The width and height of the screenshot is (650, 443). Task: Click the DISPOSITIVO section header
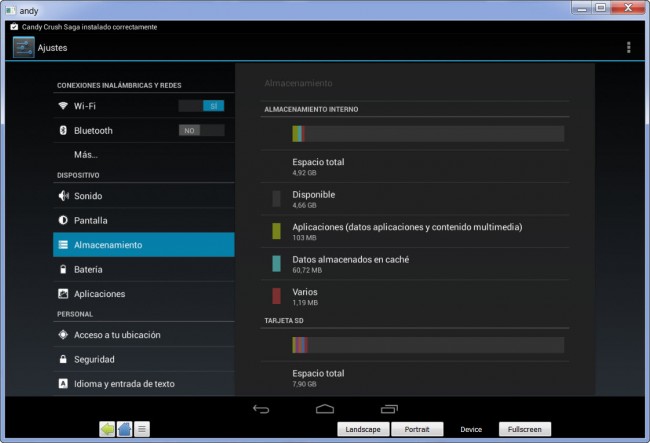point(78,175)
